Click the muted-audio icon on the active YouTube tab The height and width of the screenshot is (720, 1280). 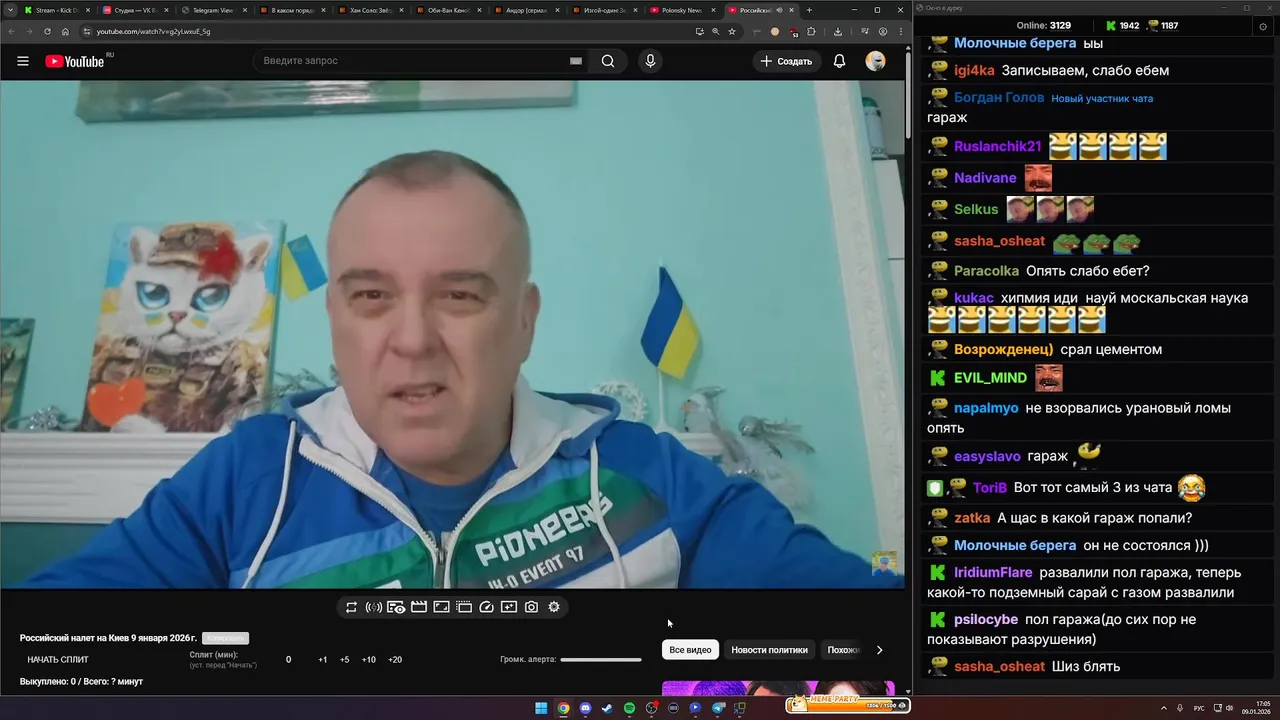point(779,10)
